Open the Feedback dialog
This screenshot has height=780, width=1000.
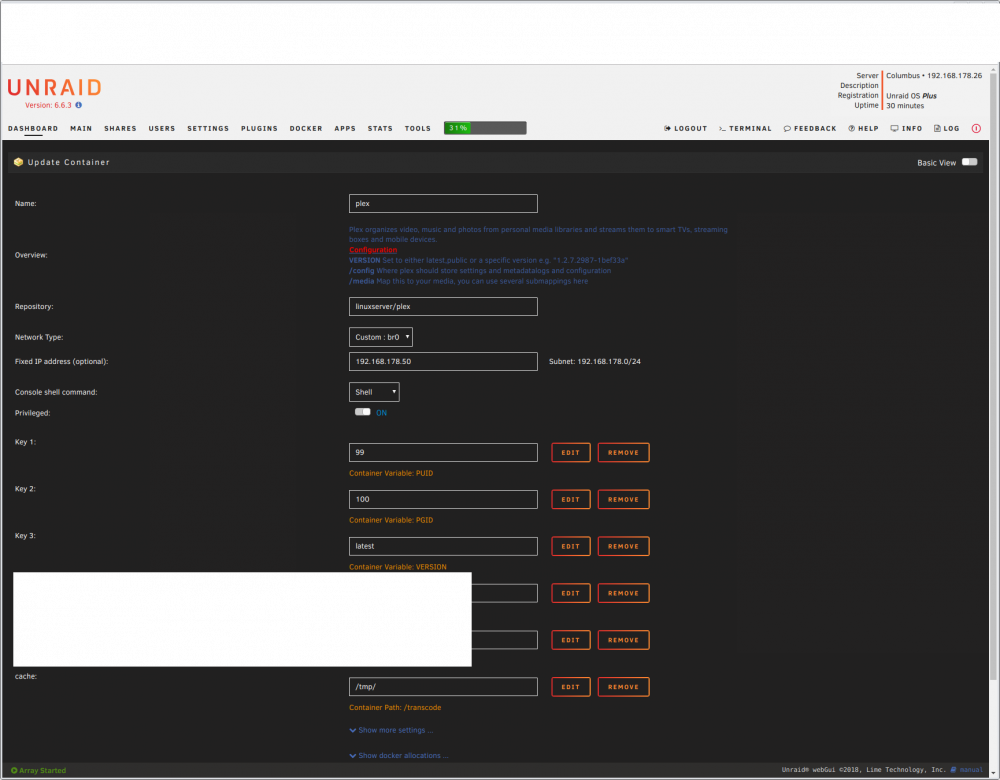click(810, 128)
